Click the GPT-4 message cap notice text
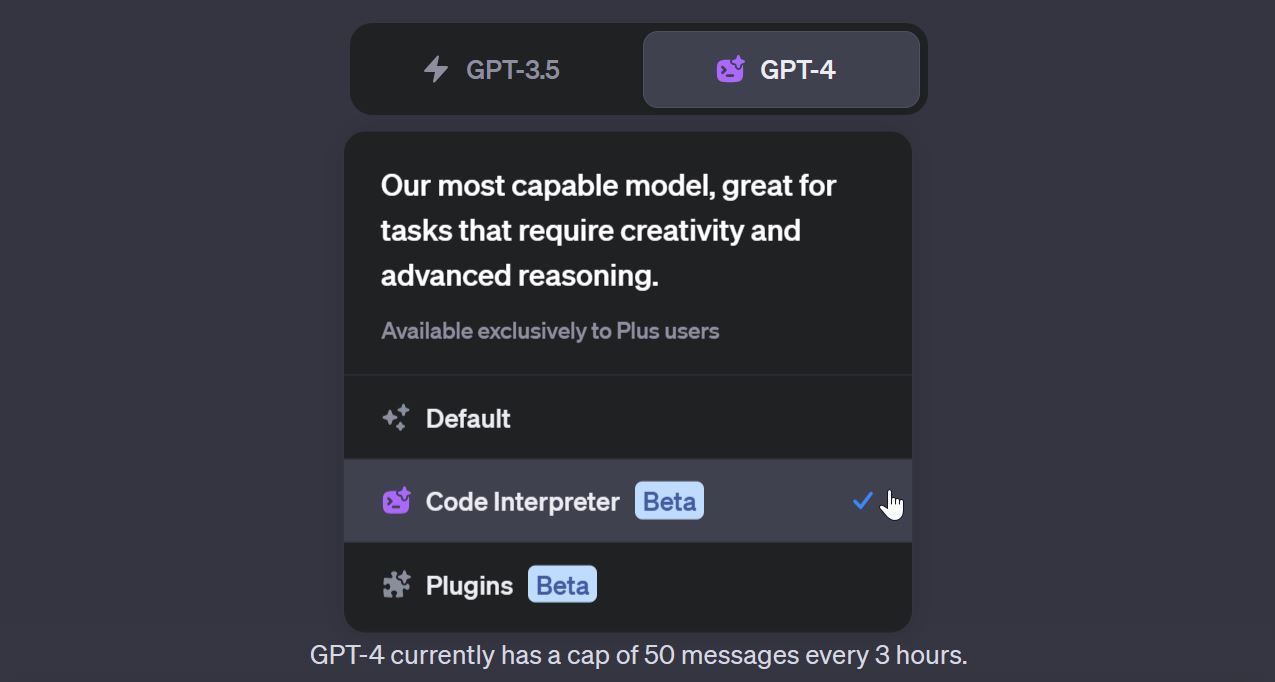The image size is (1275, 682). pos(637,655)
